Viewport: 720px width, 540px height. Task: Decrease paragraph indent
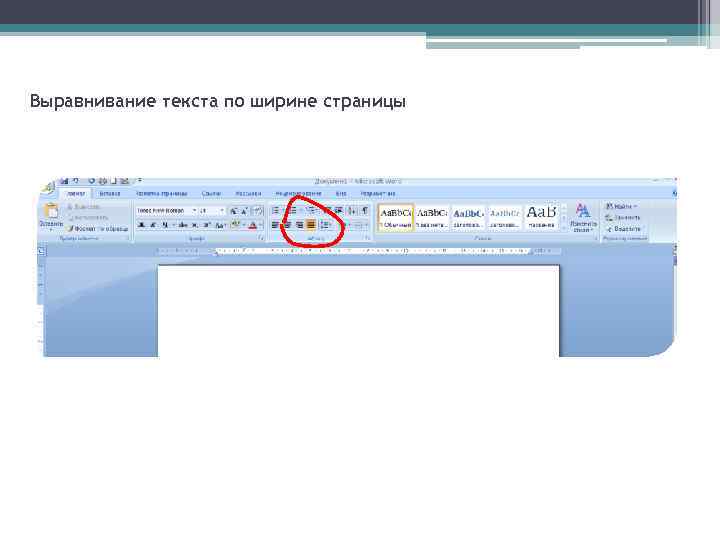click(x=327, y=211)
